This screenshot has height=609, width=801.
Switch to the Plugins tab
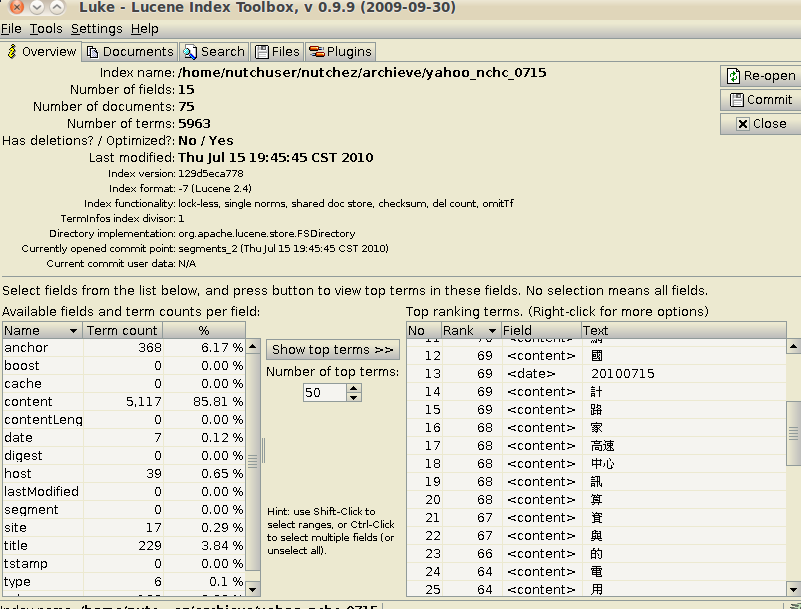tap(341, 52)
